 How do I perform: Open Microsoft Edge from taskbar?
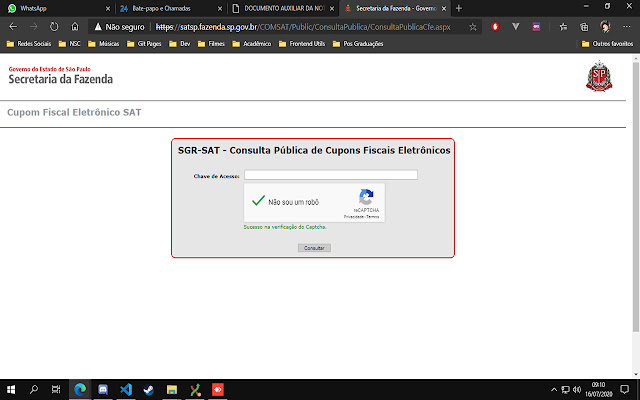(80, 389)
